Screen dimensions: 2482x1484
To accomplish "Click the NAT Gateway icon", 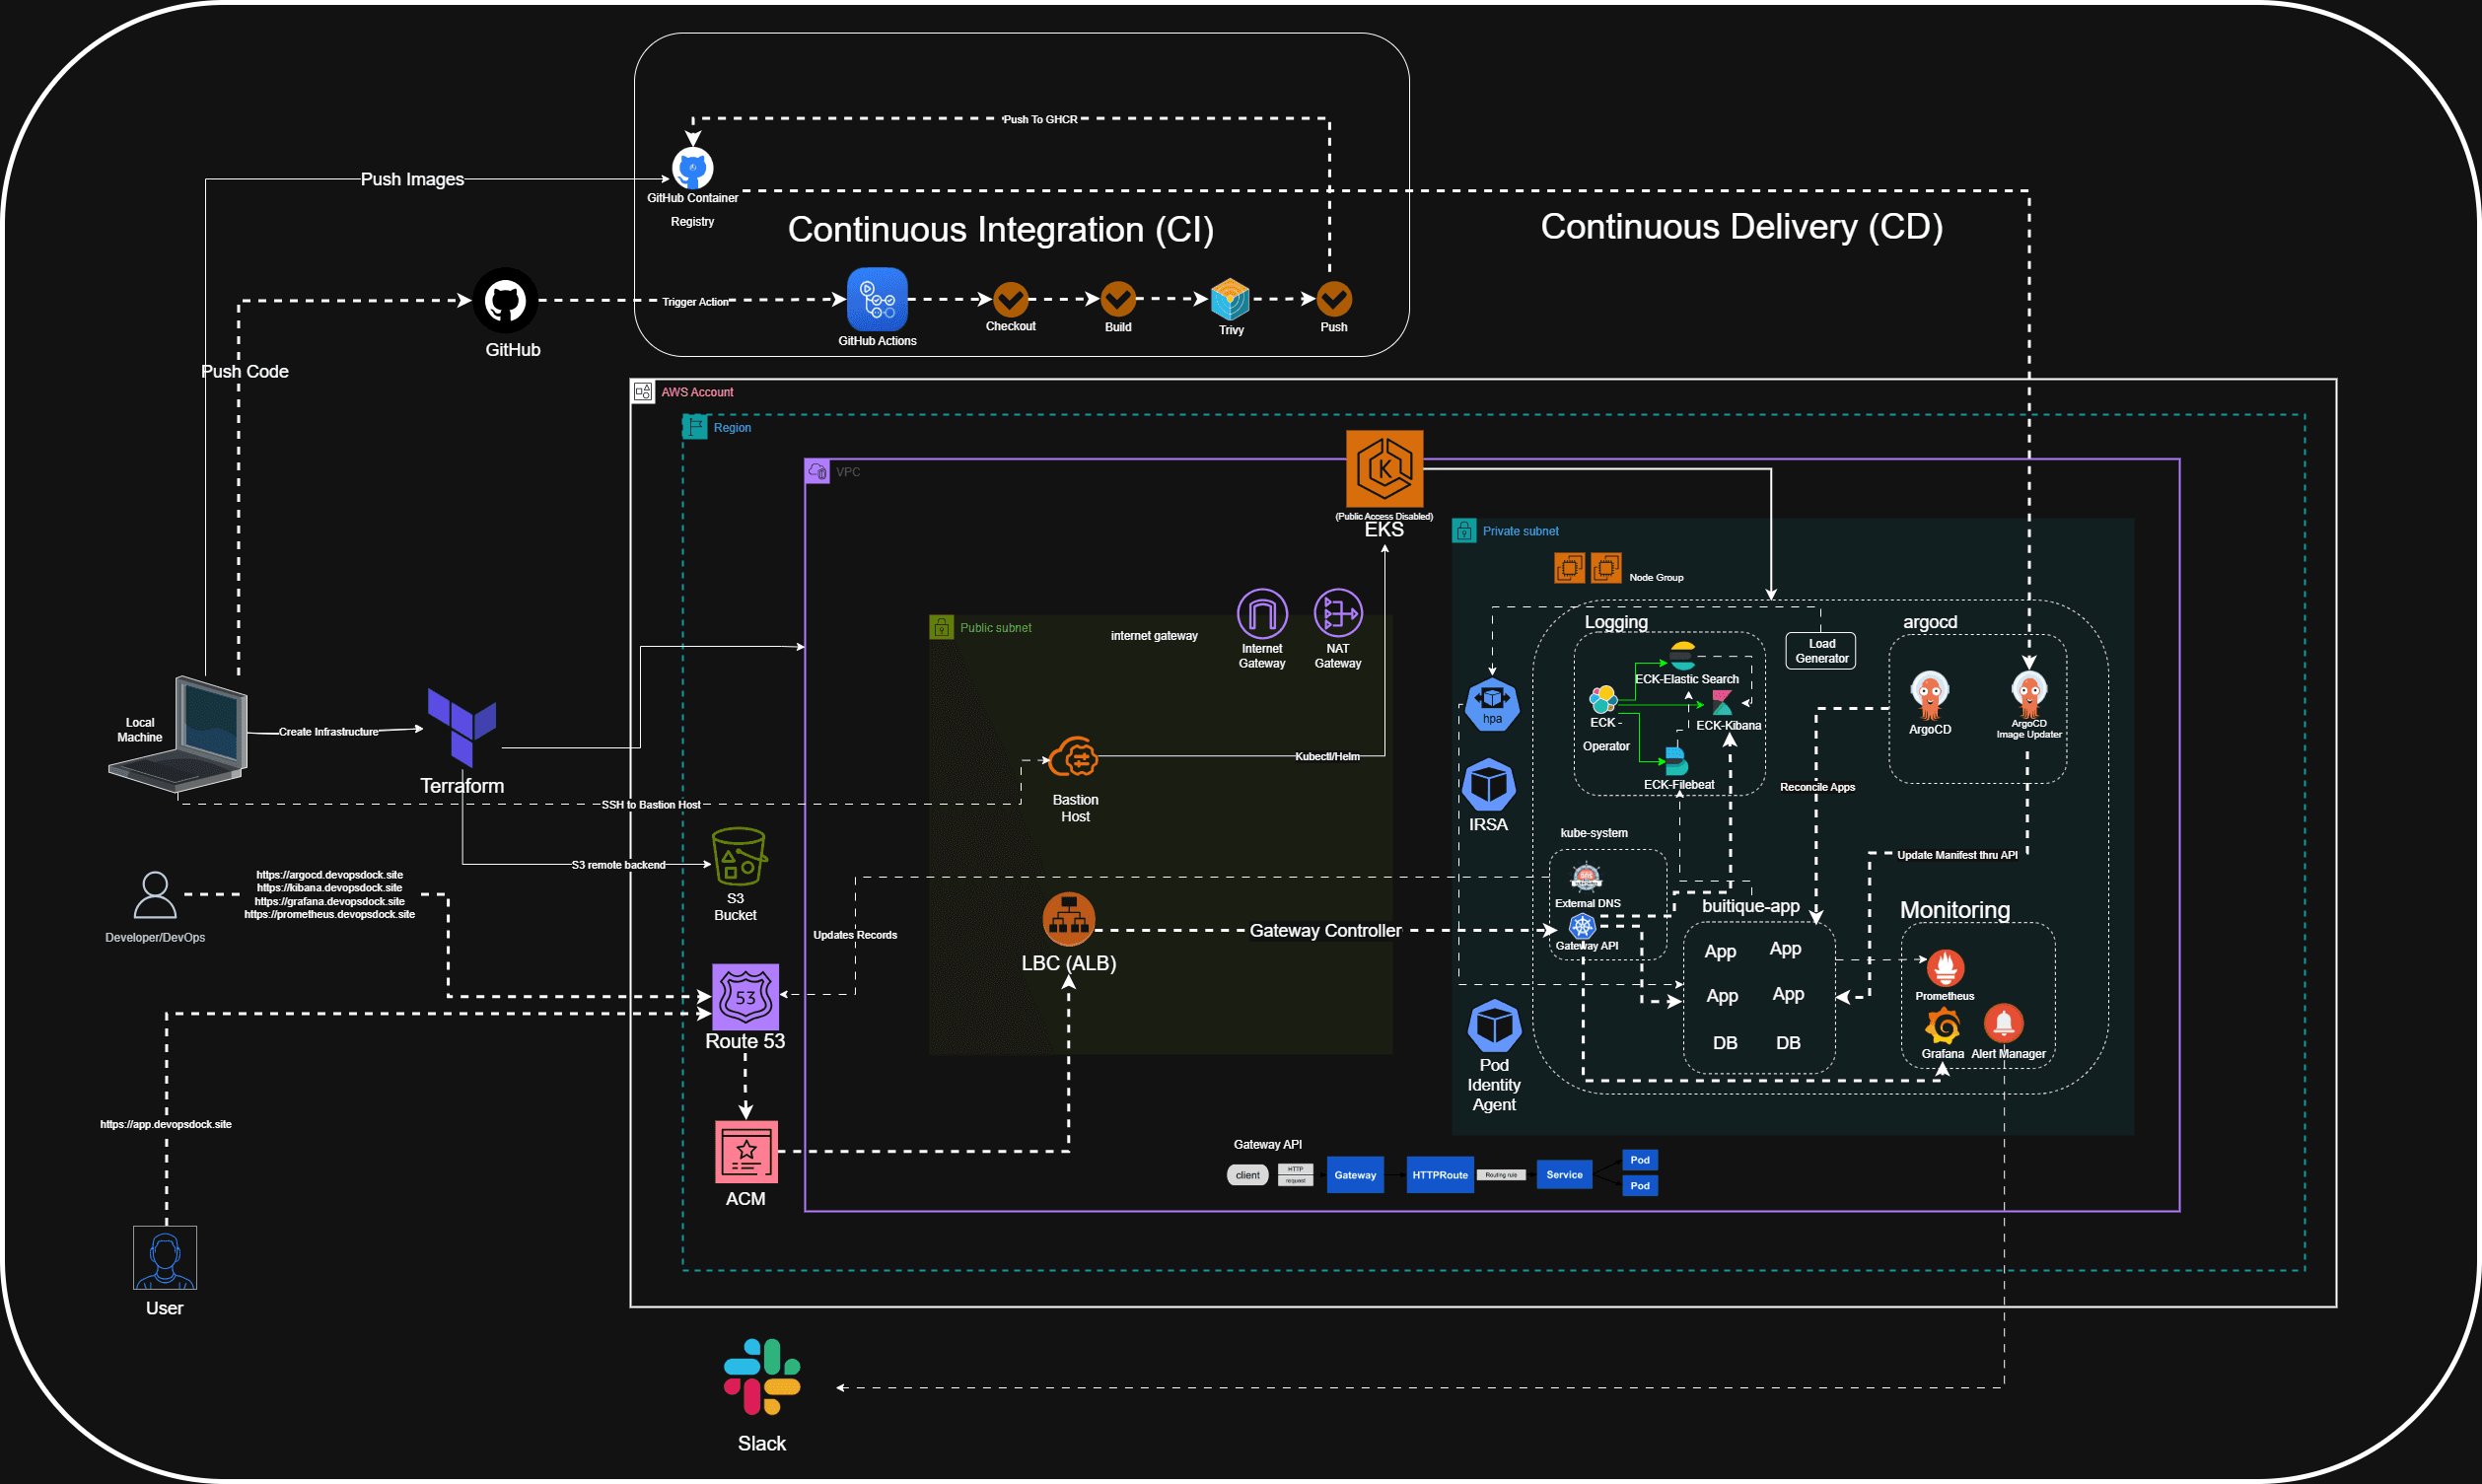I will coord(1338,613).
